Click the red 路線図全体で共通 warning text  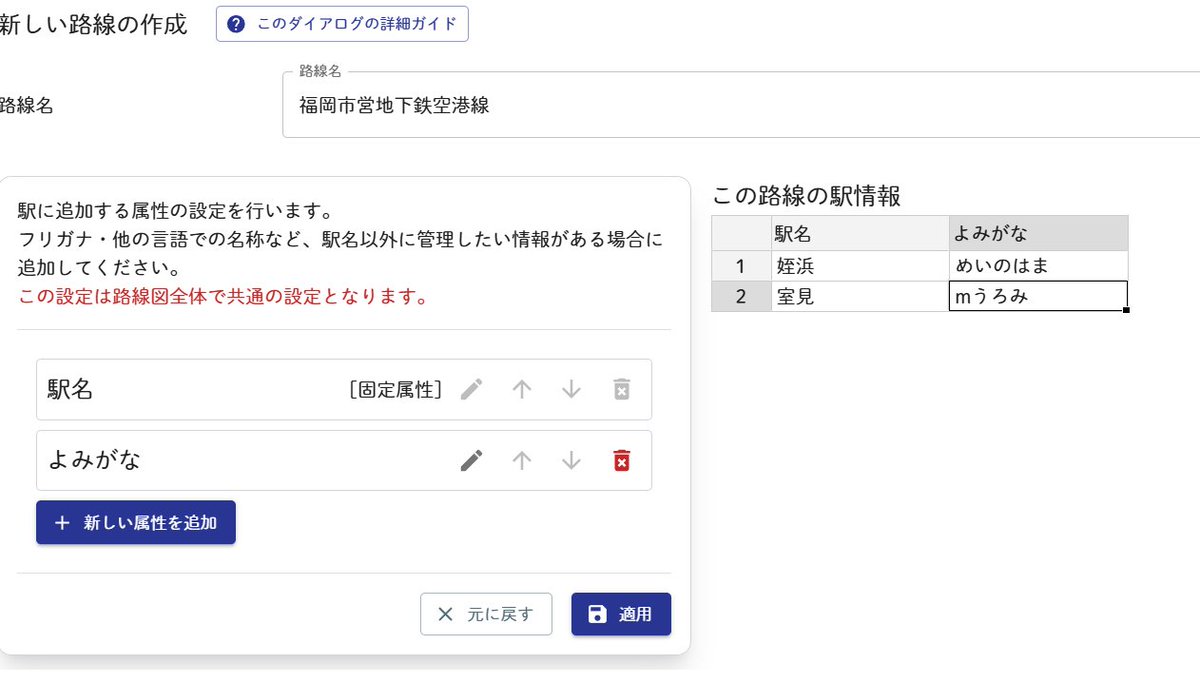click(x=223, y=297)
